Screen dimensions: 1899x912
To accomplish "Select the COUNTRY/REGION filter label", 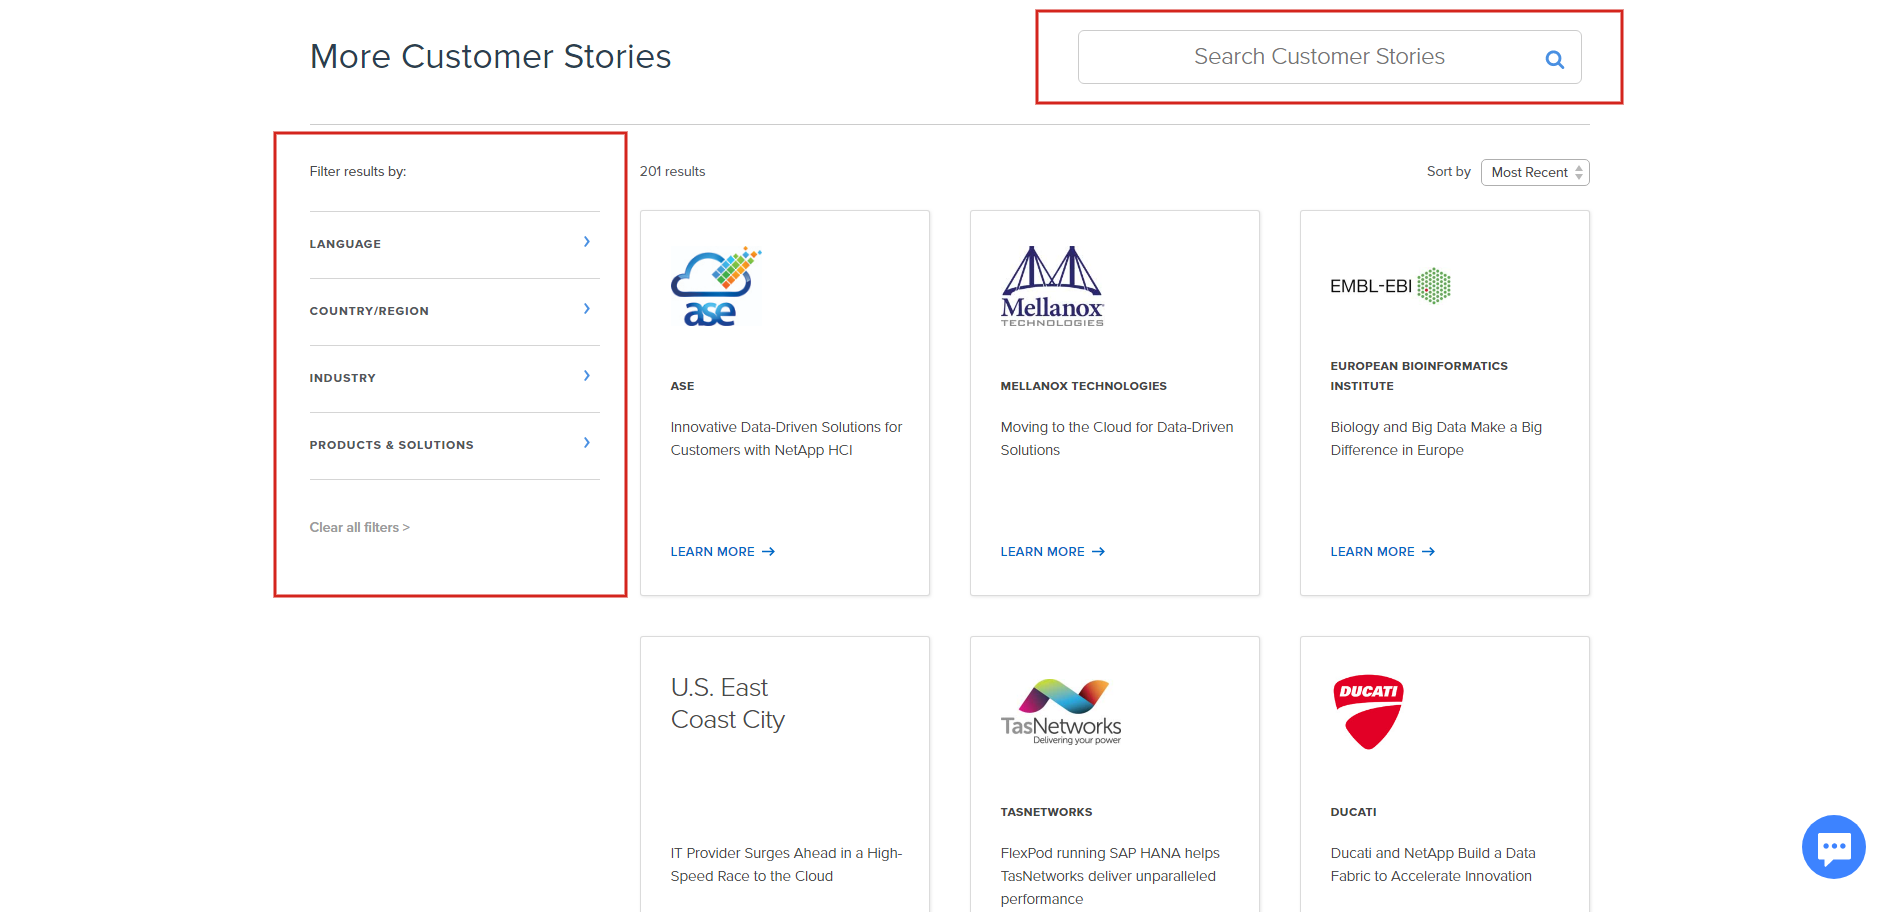I will (369, 311).
